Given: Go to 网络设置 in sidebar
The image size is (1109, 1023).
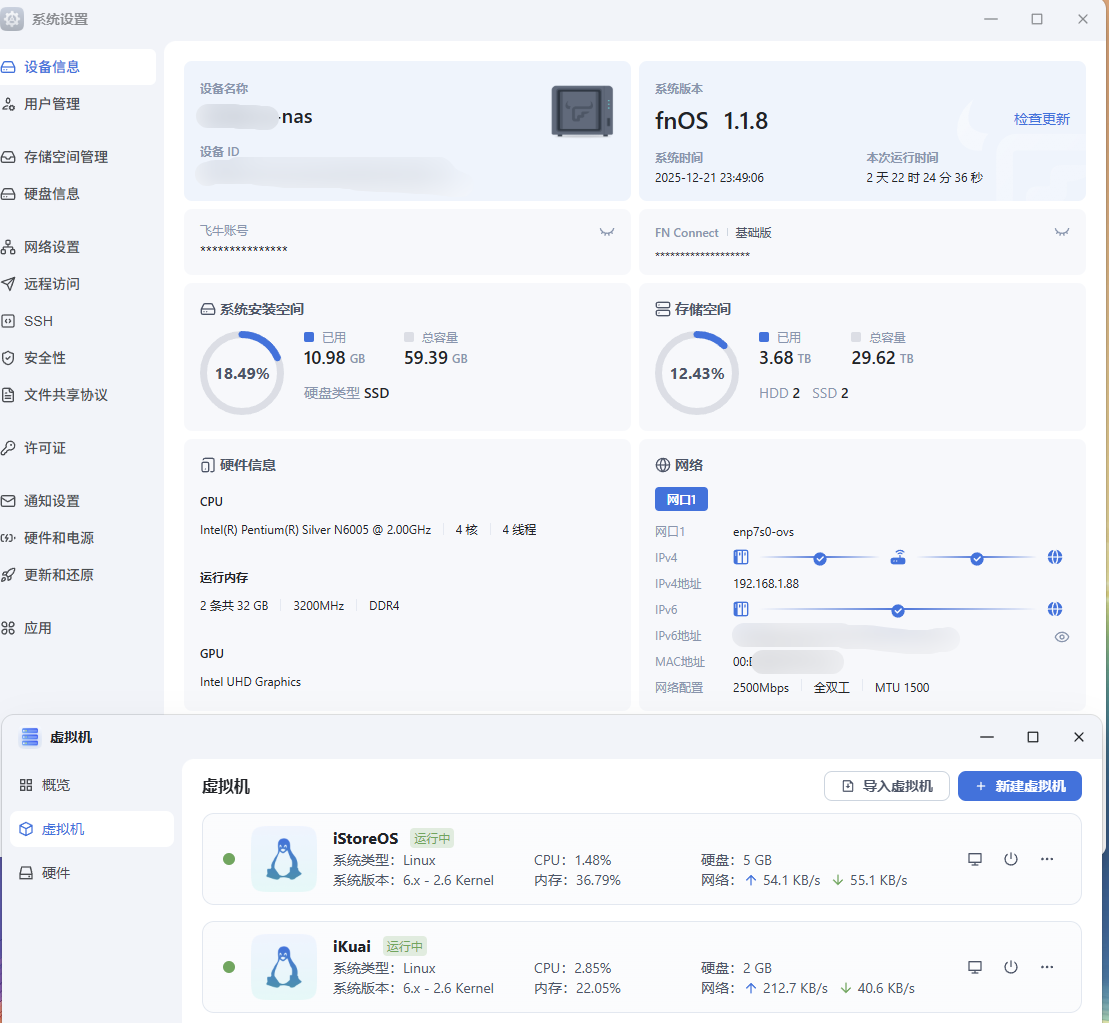Looking at the screenshot, I should coord(52,247).
